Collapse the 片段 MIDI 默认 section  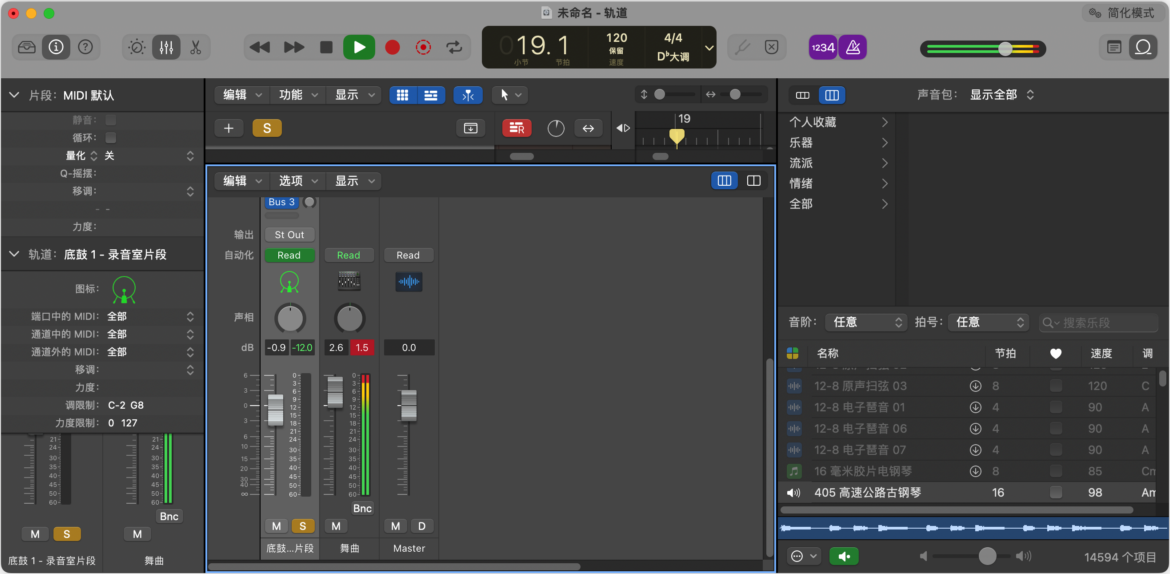pos(13,96)
